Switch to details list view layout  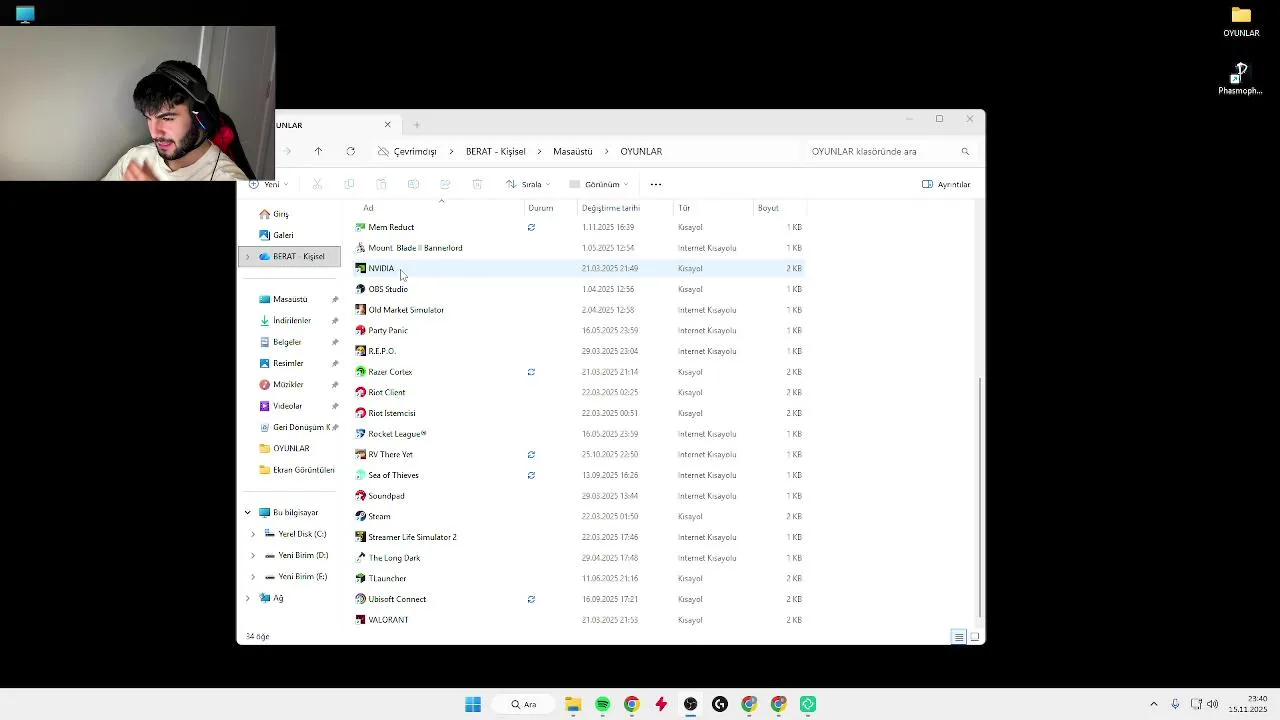958,637
